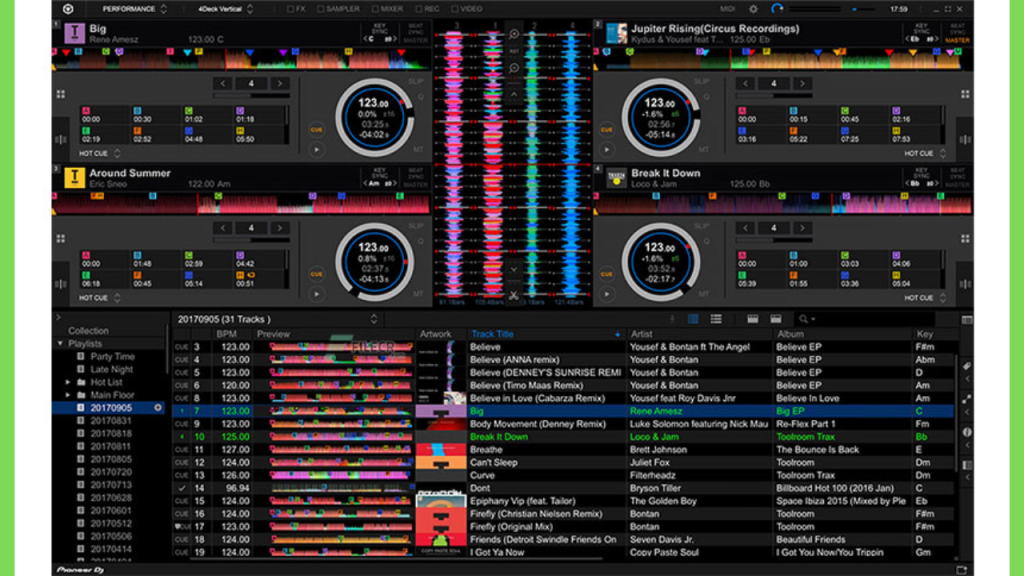The height and width of the screenshot is (576, 1024).
Task: Reset waveform zoom with RST button
Action: [514, 51]
